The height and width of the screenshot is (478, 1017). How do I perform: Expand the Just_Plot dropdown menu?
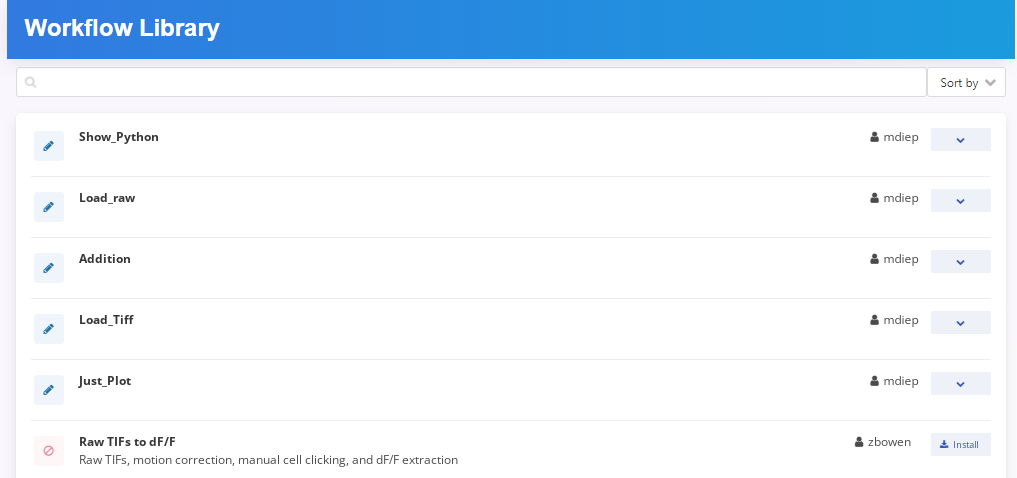click(960, 384)
